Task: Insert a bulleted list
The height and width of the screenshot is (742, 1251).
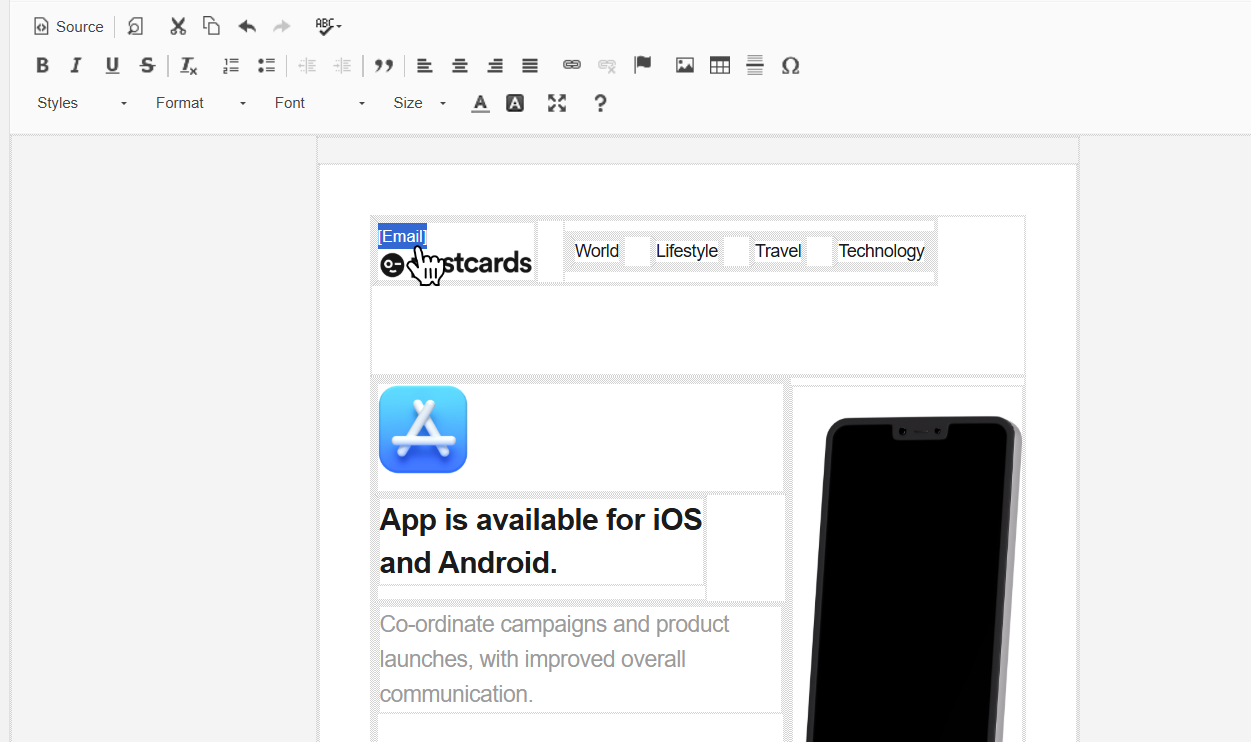Action: (x=266, y=65)
